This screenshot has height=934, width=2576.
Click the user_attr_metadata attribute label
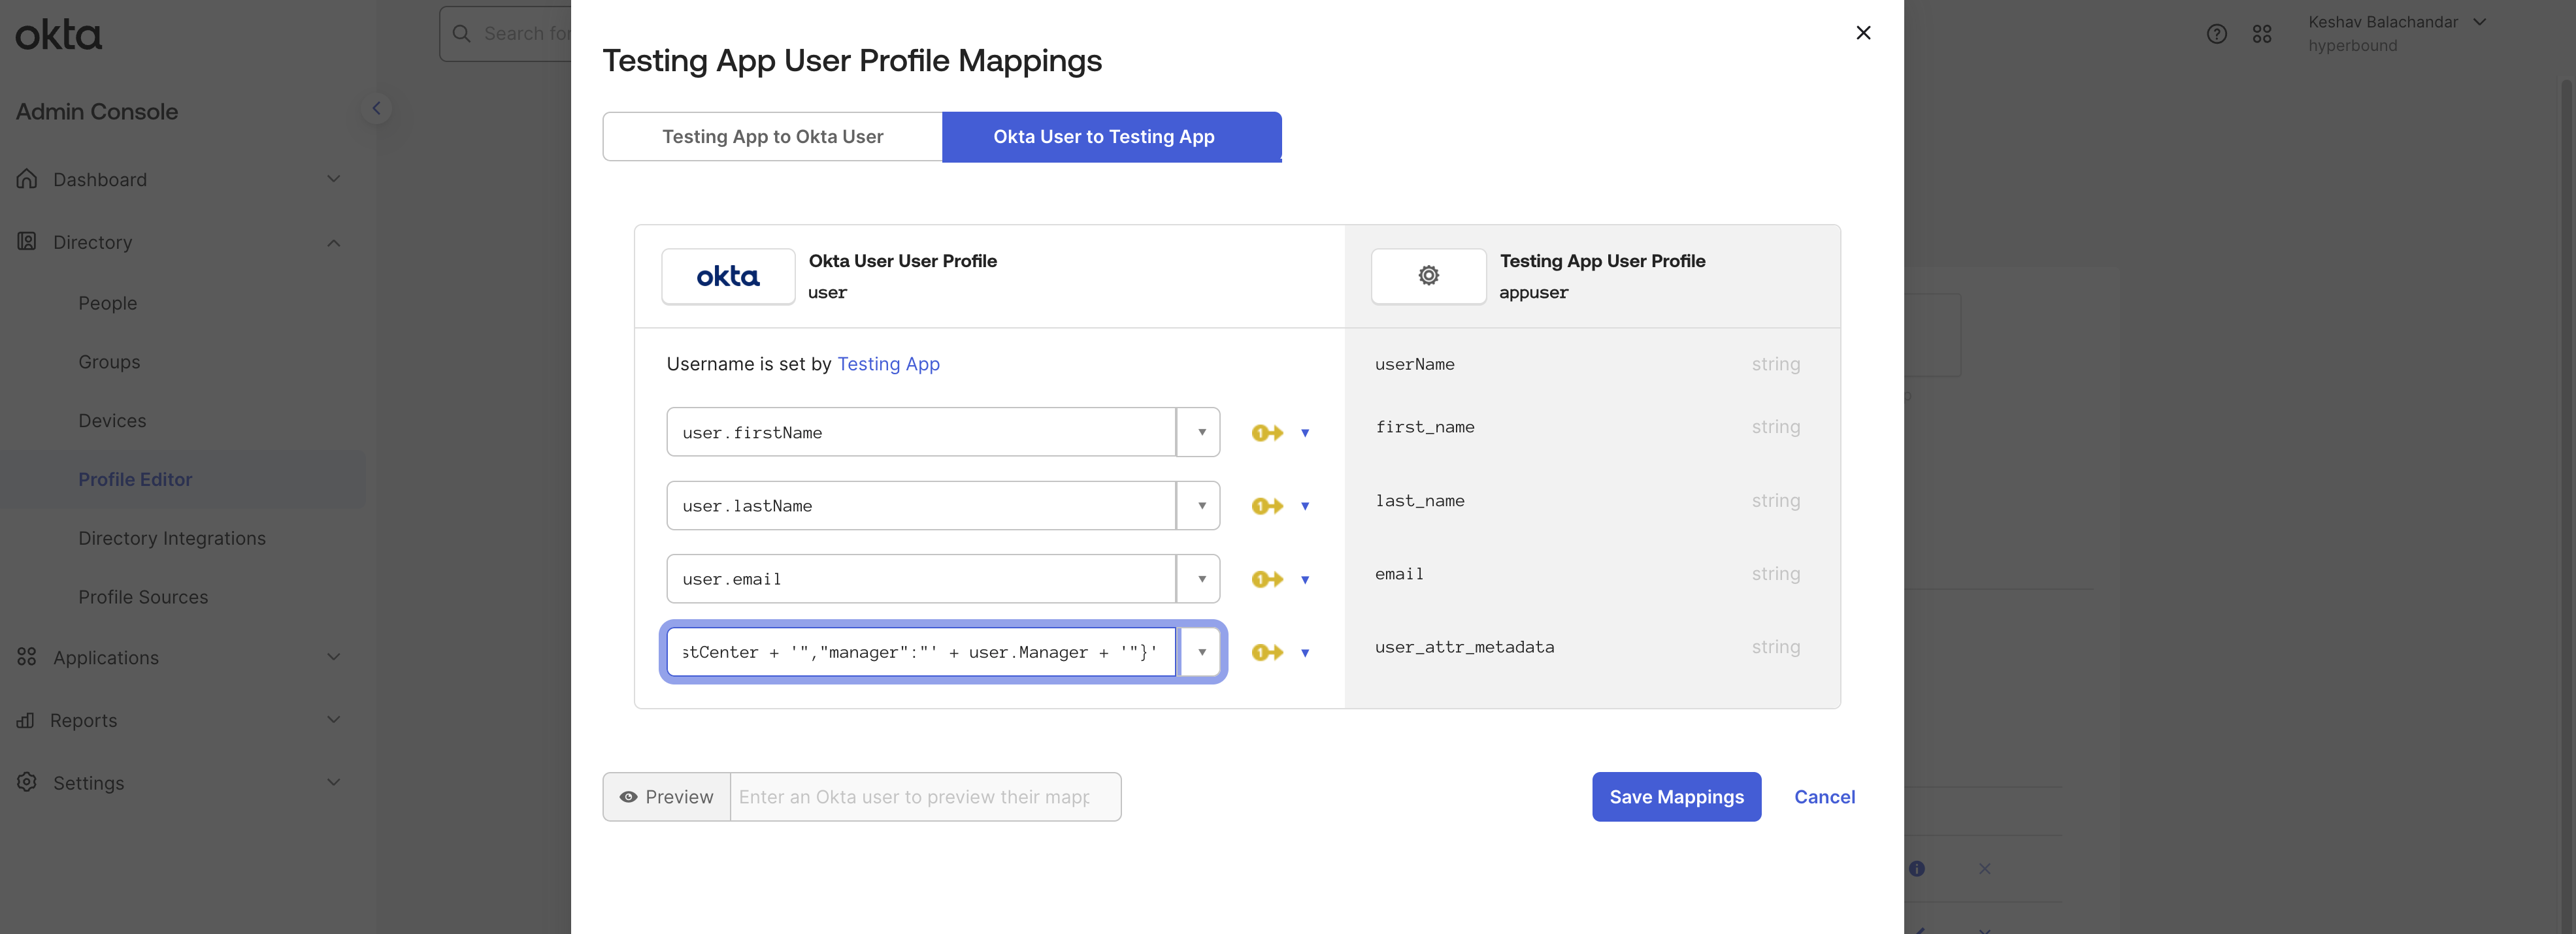pos(1464,647)
